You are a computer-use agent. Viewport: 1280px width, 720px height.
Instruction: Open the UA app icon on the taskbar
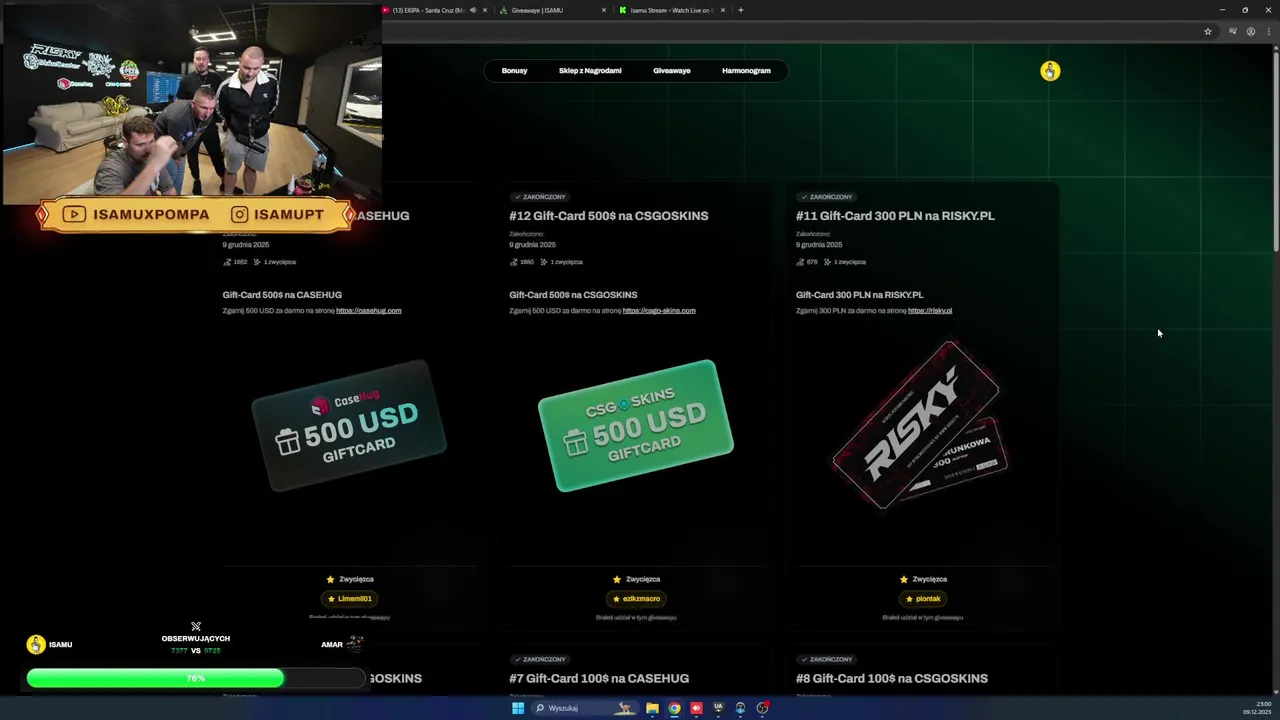click(x=718, y=708)
